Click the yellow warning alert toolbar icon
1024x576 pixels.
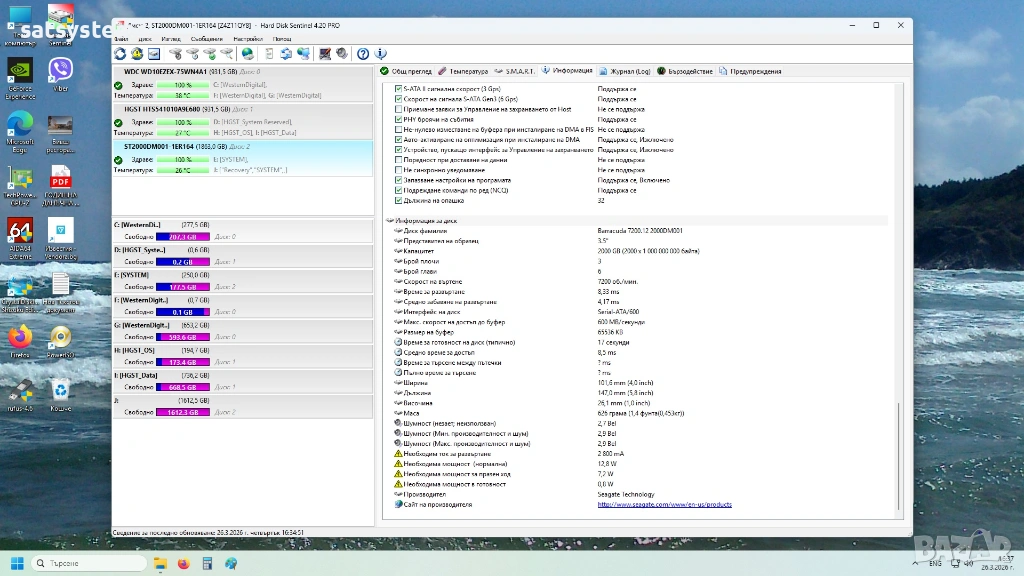tap(137, 54)
